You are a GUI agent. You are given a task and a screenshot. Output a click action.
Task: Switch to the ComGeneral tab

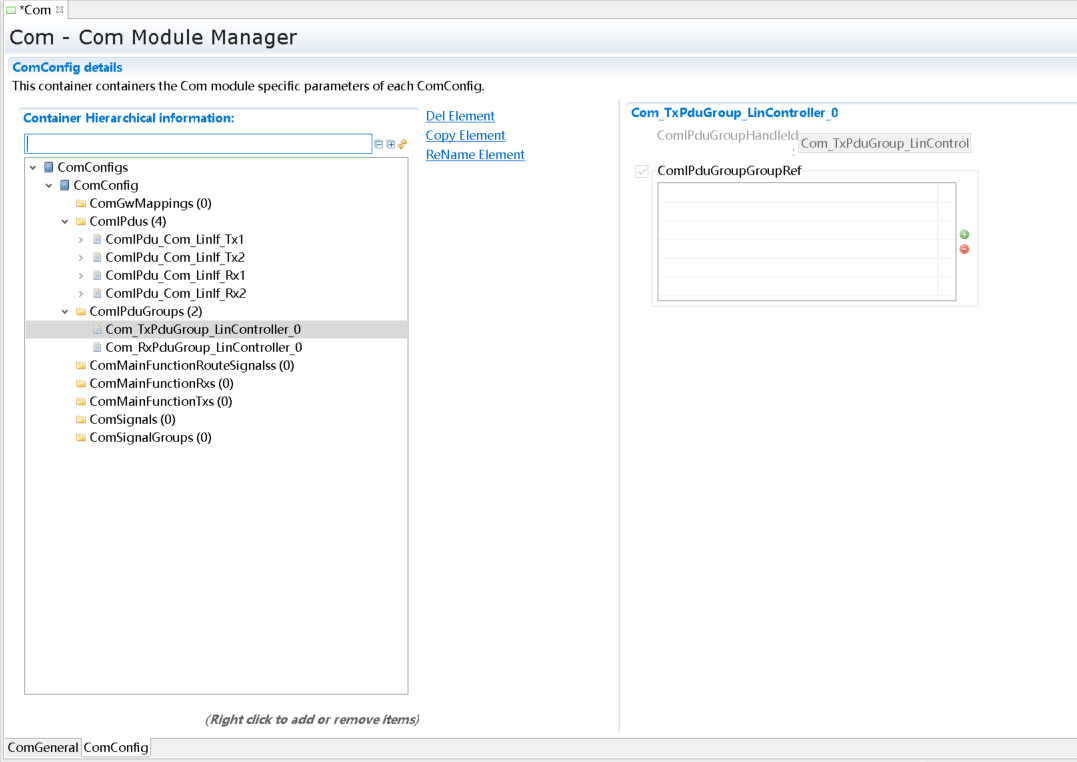pos(43,748)
